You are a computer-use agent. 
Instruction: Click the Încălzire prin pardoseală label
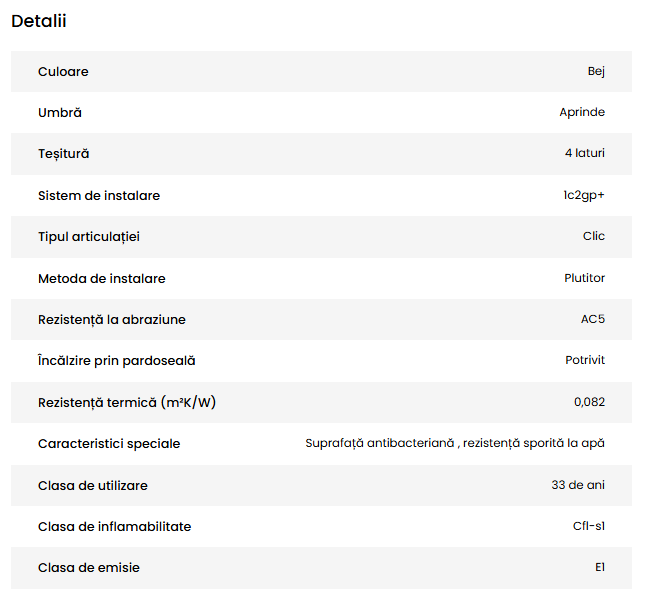pos(117,361)
